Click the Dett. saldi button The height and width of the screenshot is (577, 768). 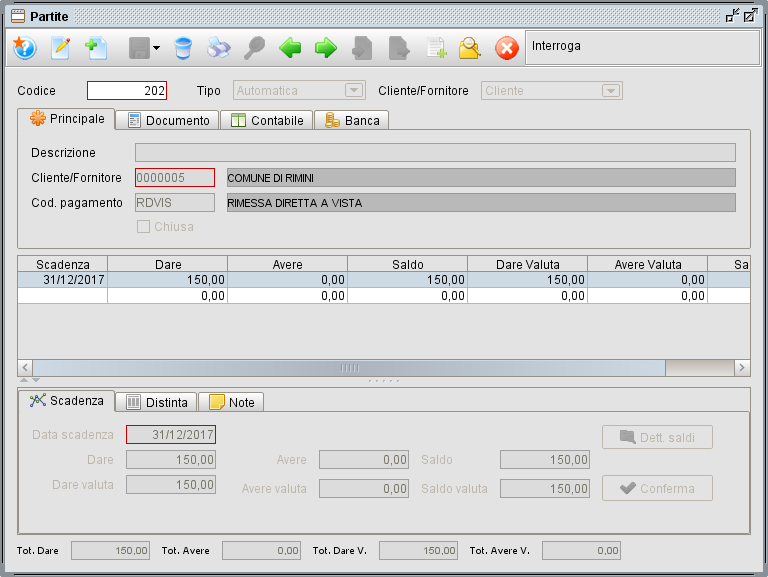657,437
